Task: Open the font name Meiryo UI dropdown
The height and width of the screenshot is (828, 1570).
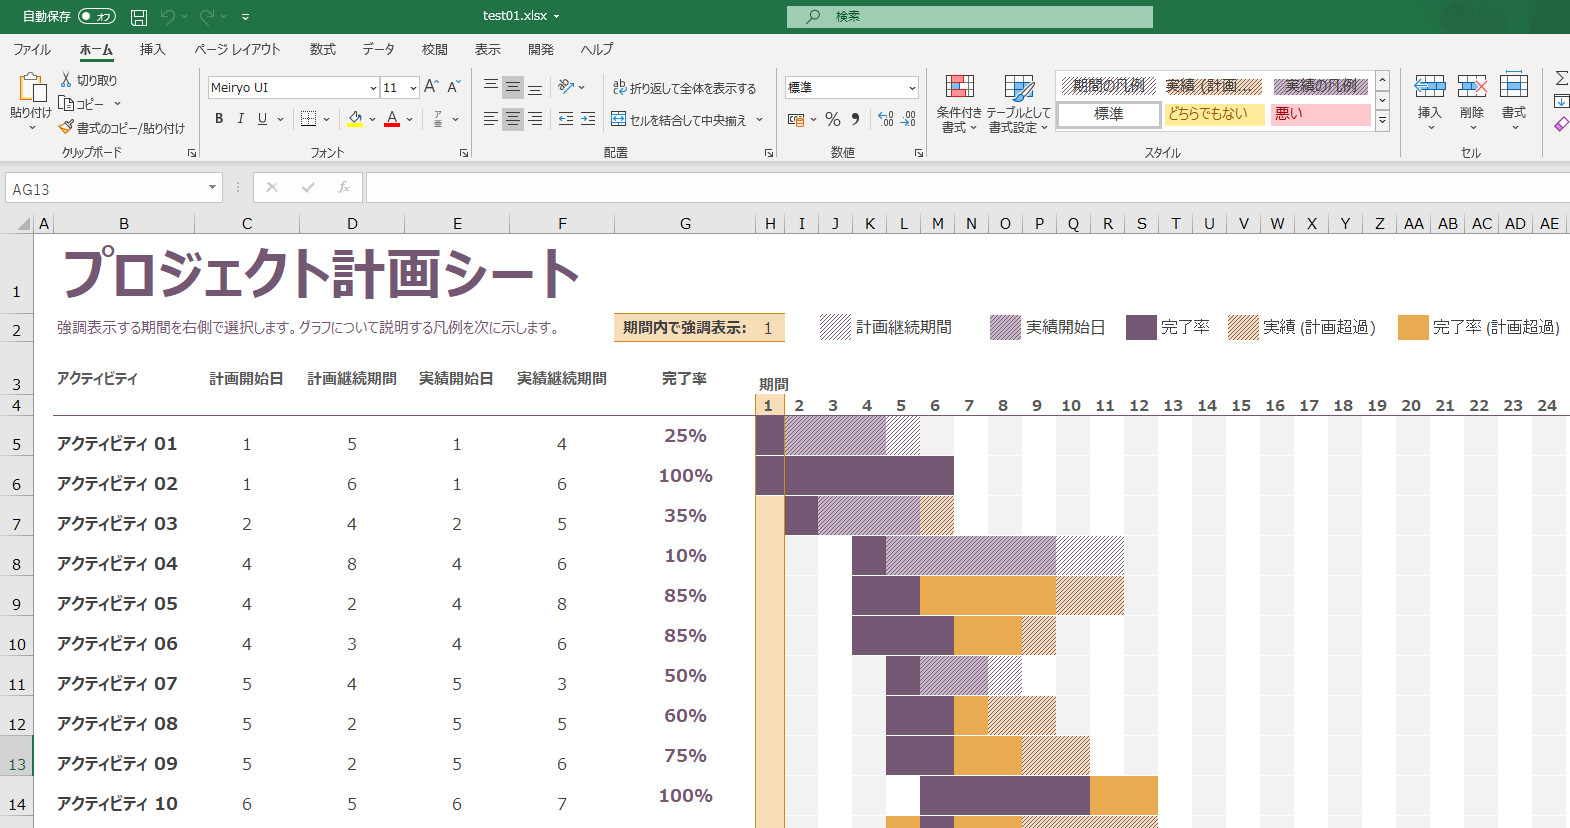Action: 373,88
